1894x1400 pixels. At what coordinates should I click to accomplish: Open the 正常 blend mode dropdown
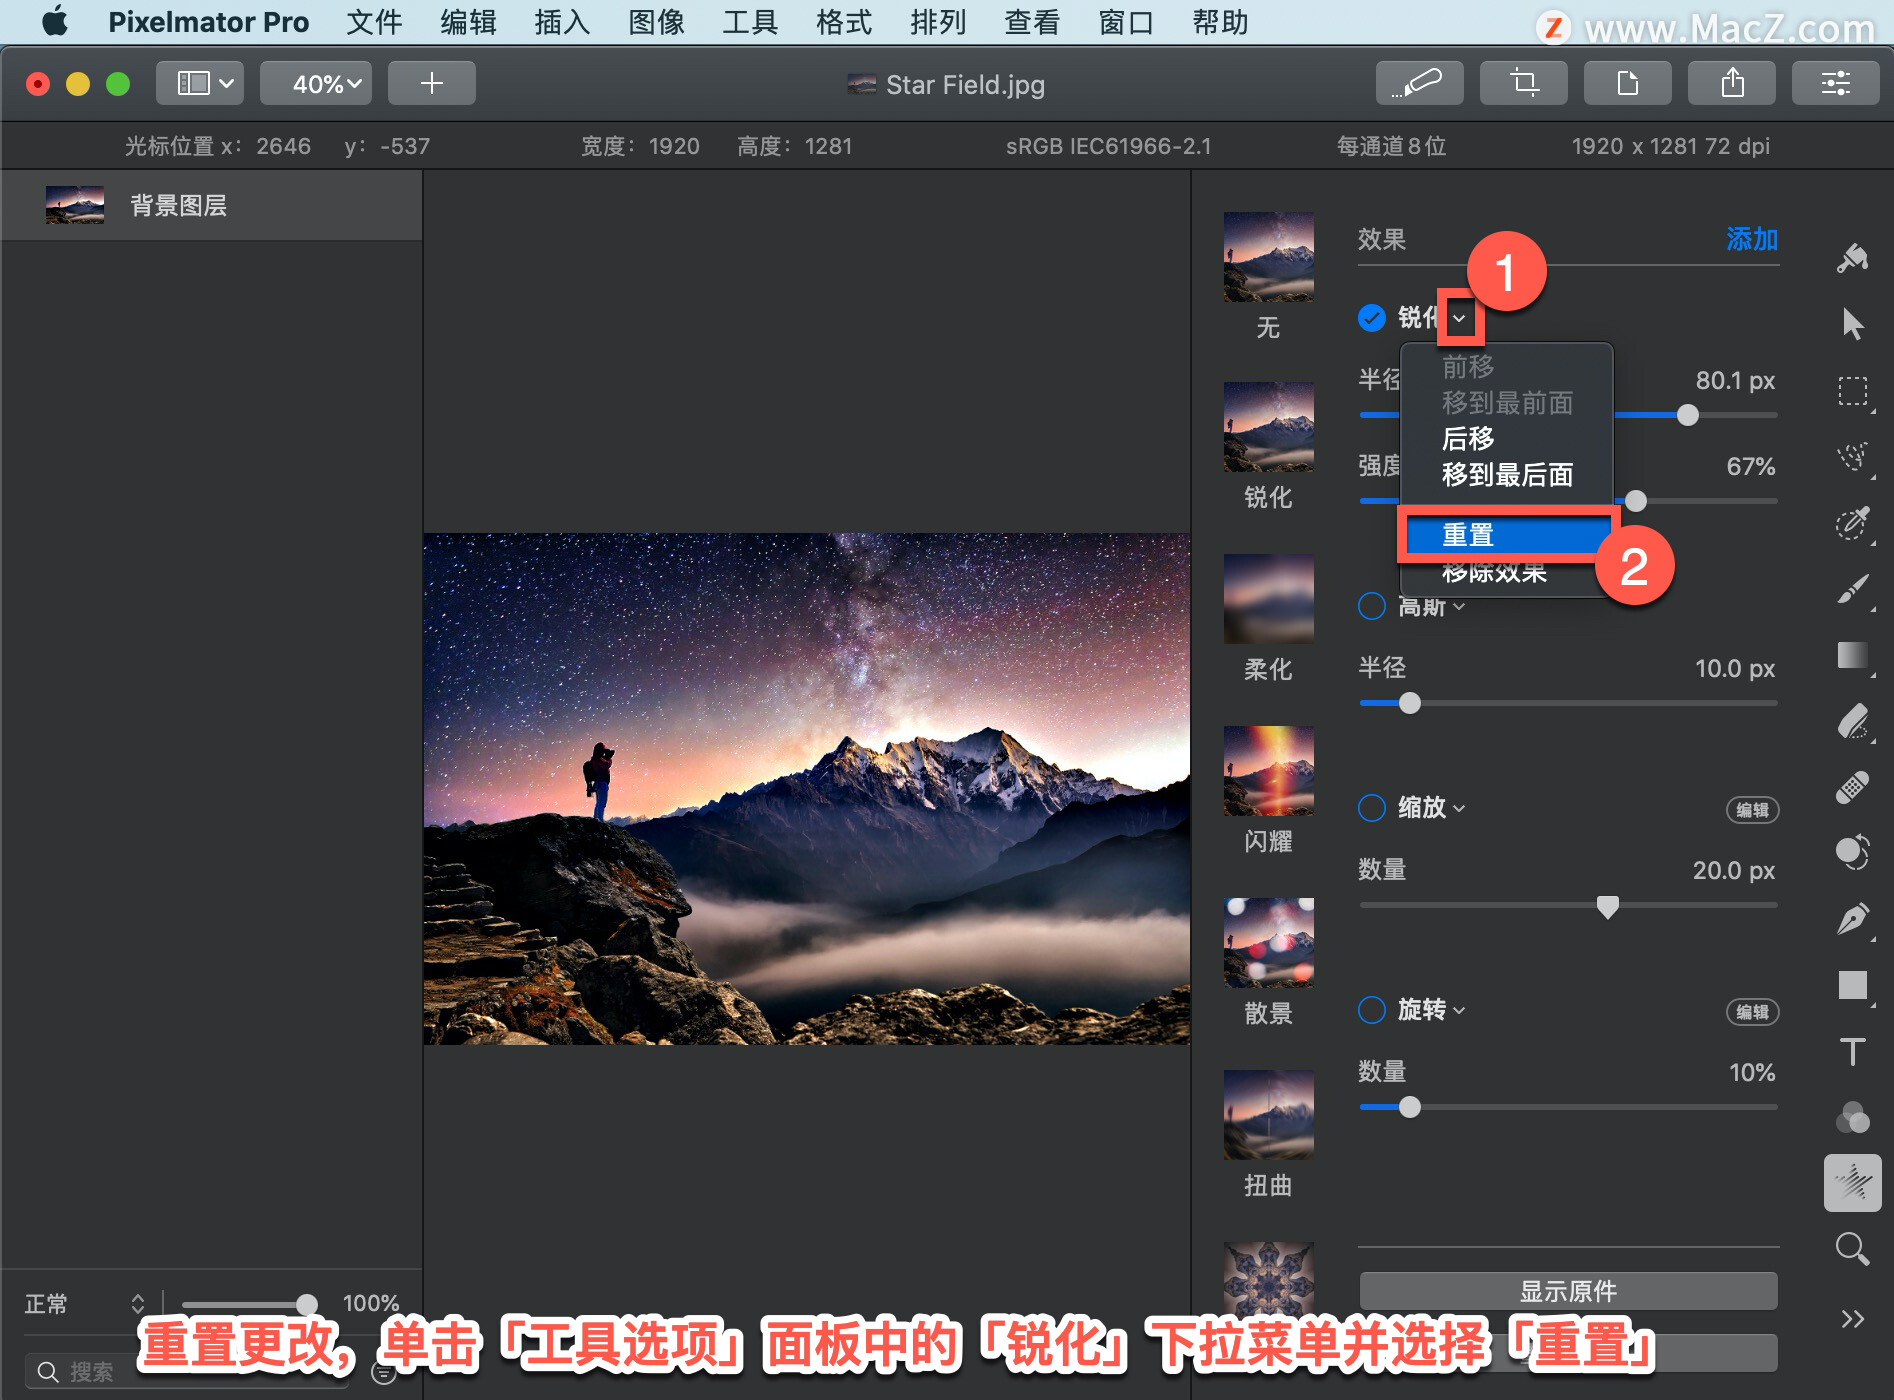point(85,1304)
